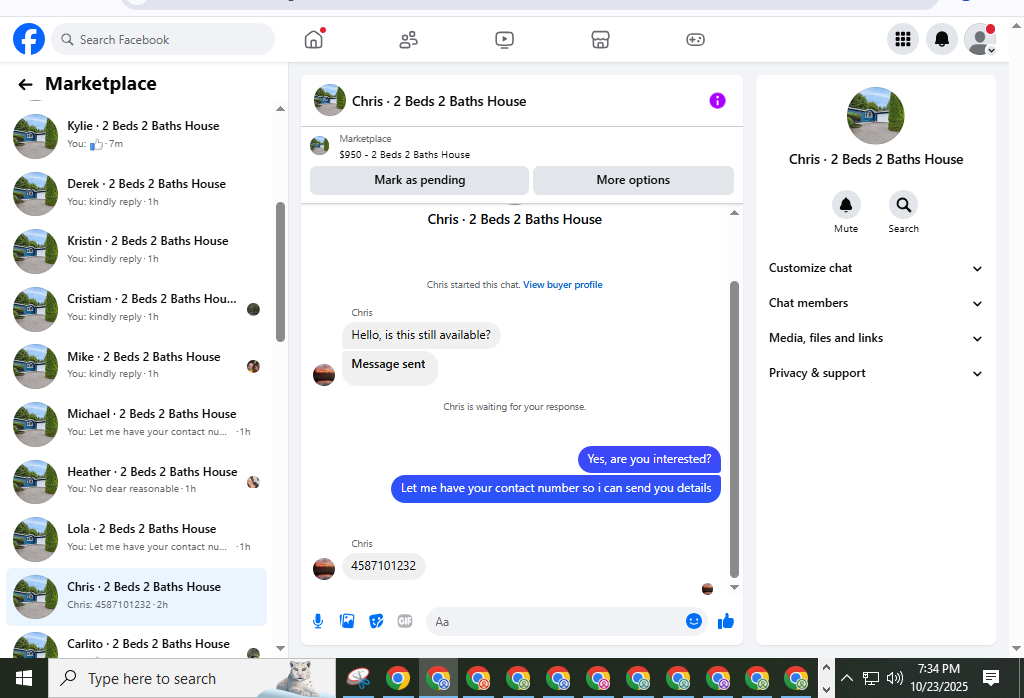
Task: Click the taskbar clock showing 7:34 PM
Action: (939, 678)
